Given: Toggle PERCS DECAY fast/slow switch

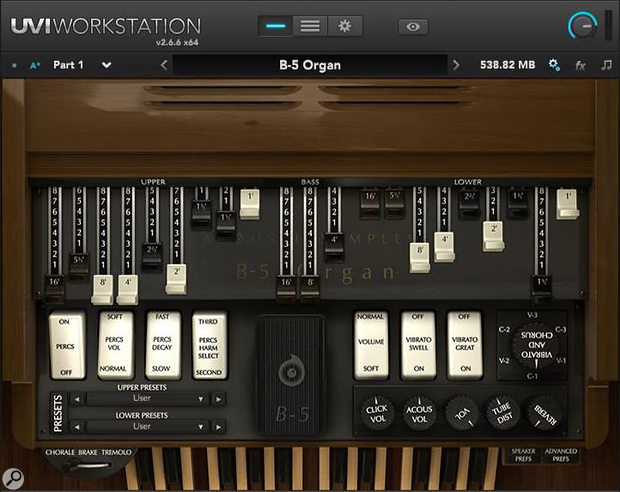Looking at the screenshot, I should coord(163,345).
